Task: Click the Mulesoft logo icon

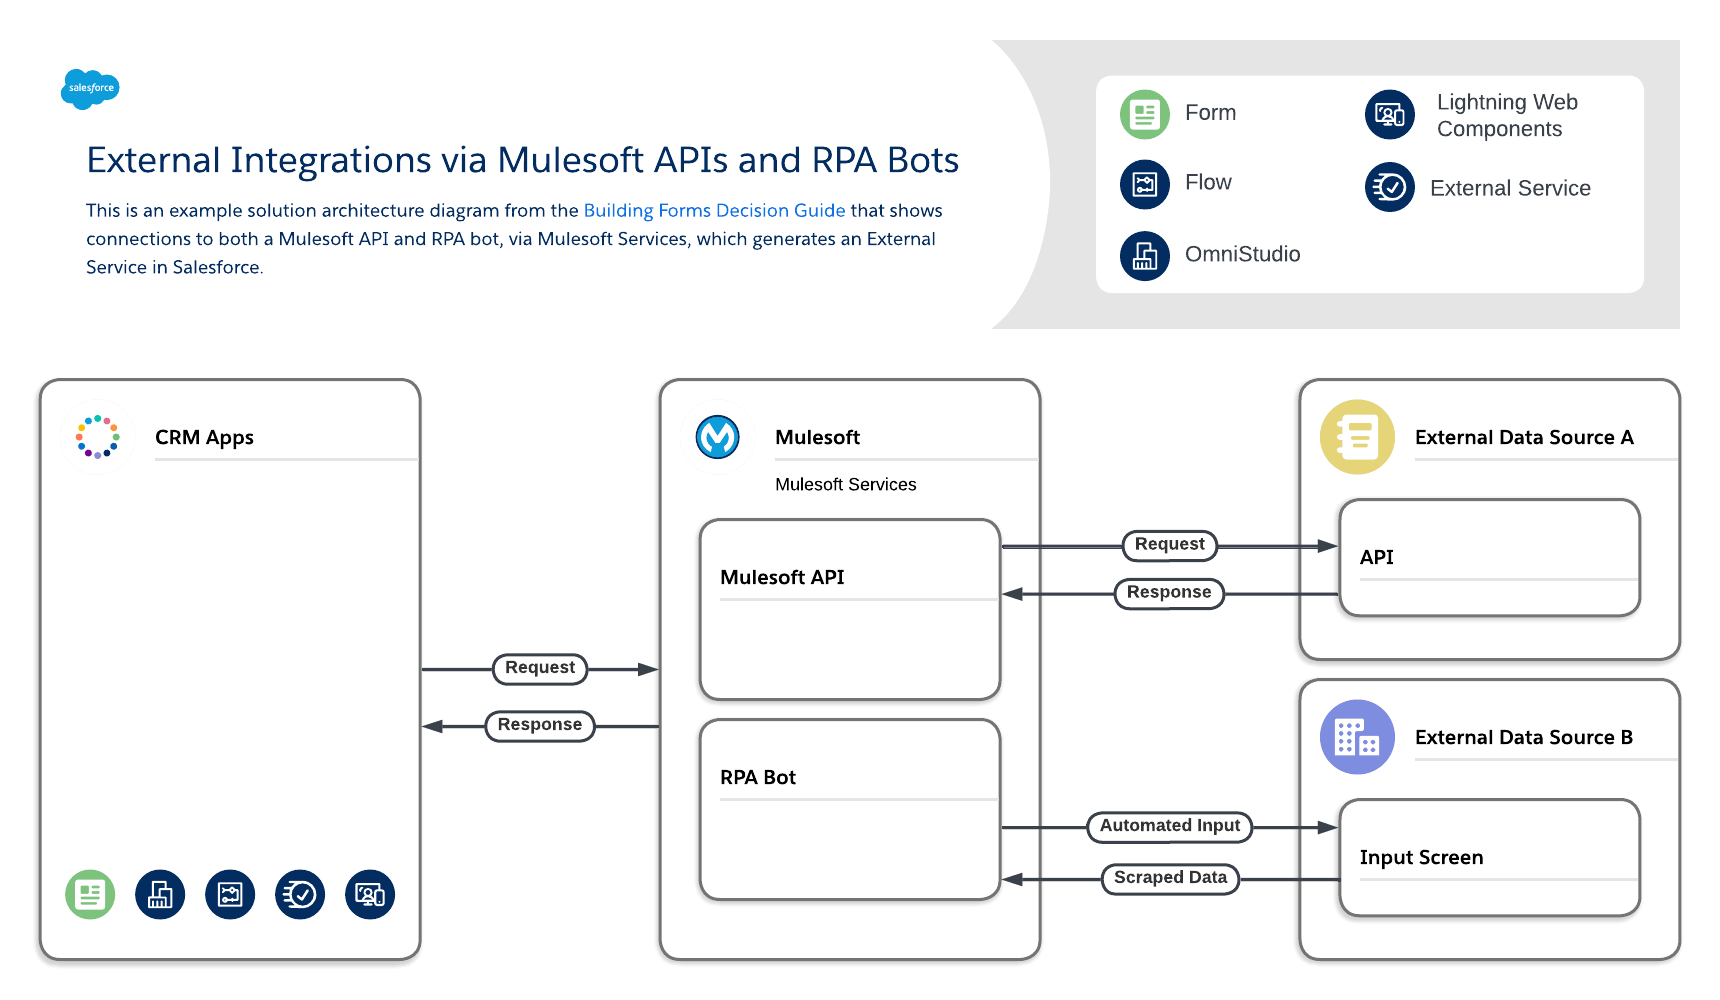Action: (716, 436)
